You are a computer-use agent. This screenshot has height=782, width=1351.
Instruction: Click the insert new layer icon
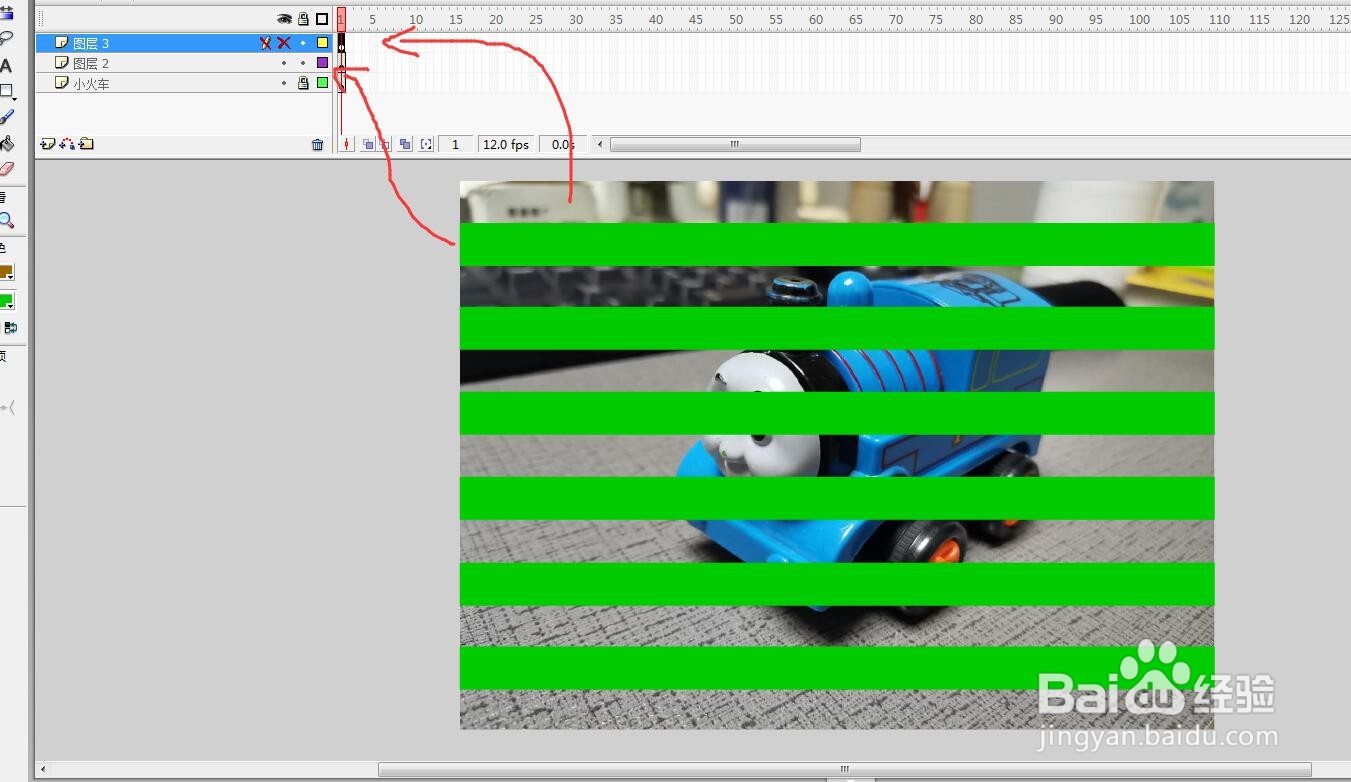47,144
